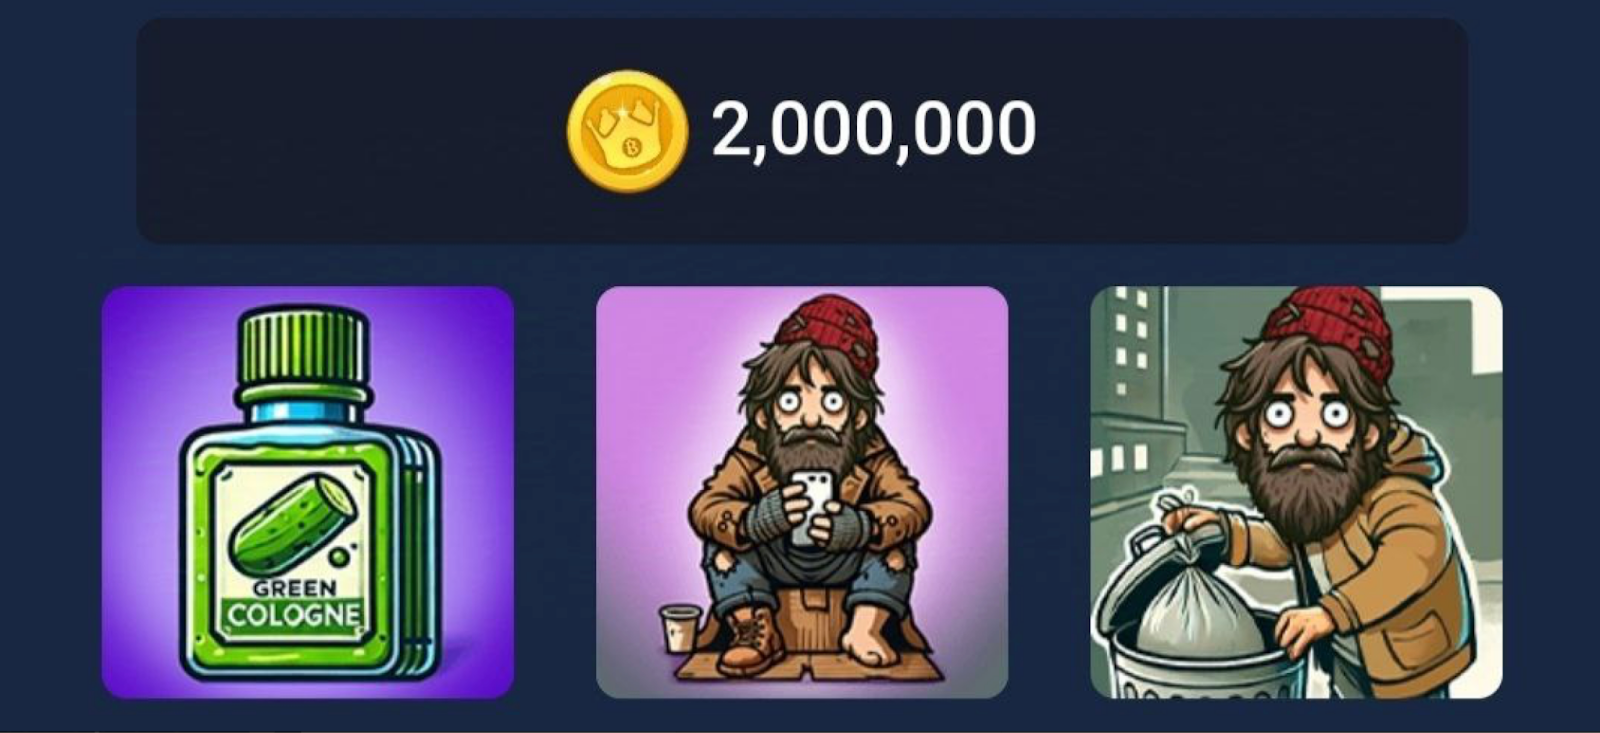Tap the paper cup beside sitting man

[x=678, y=628]
